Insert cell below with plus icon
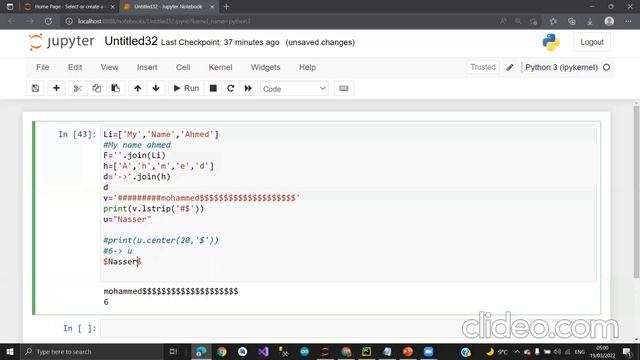640x360 pixels. click(x=56, y=88)
